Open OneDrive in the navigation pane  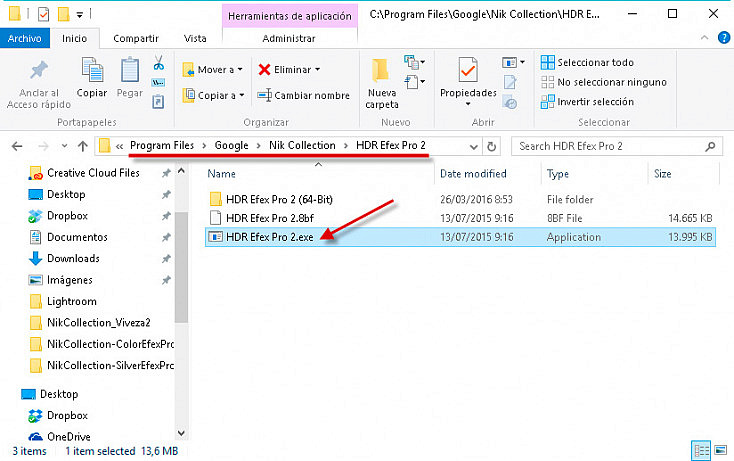(68, 437)
